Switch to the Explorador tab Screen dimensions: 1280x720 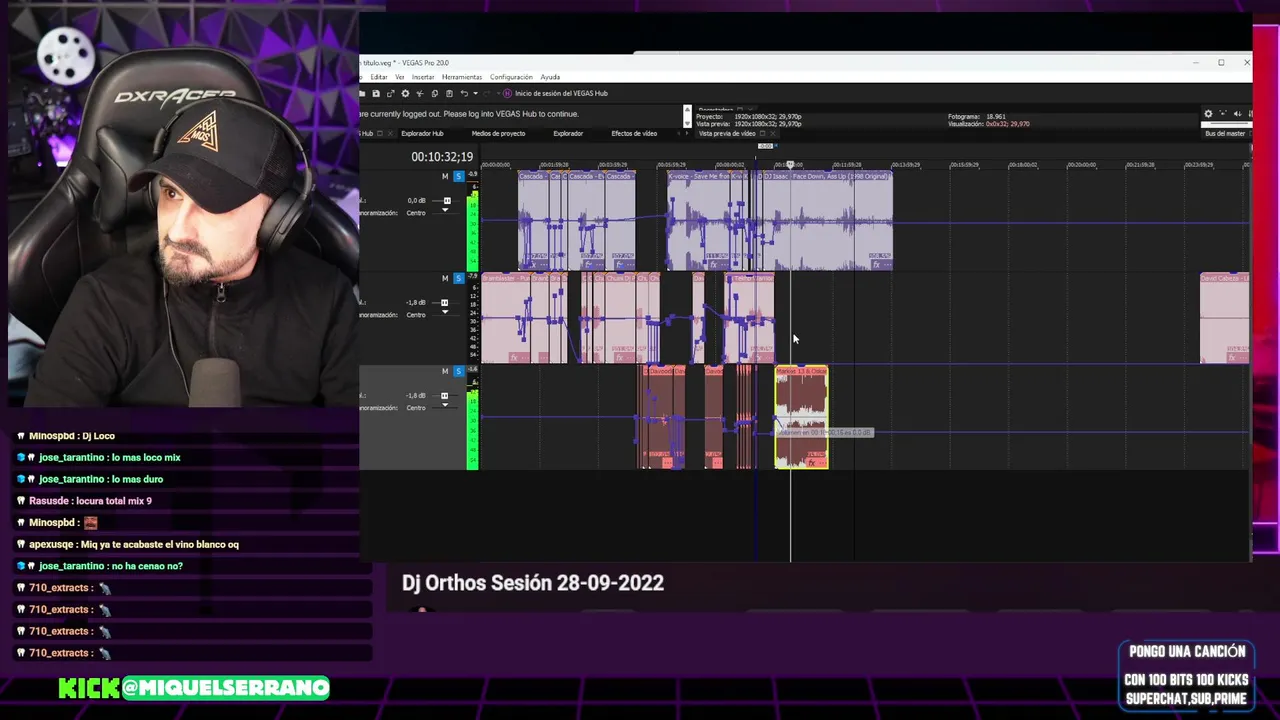click(568, 133)
